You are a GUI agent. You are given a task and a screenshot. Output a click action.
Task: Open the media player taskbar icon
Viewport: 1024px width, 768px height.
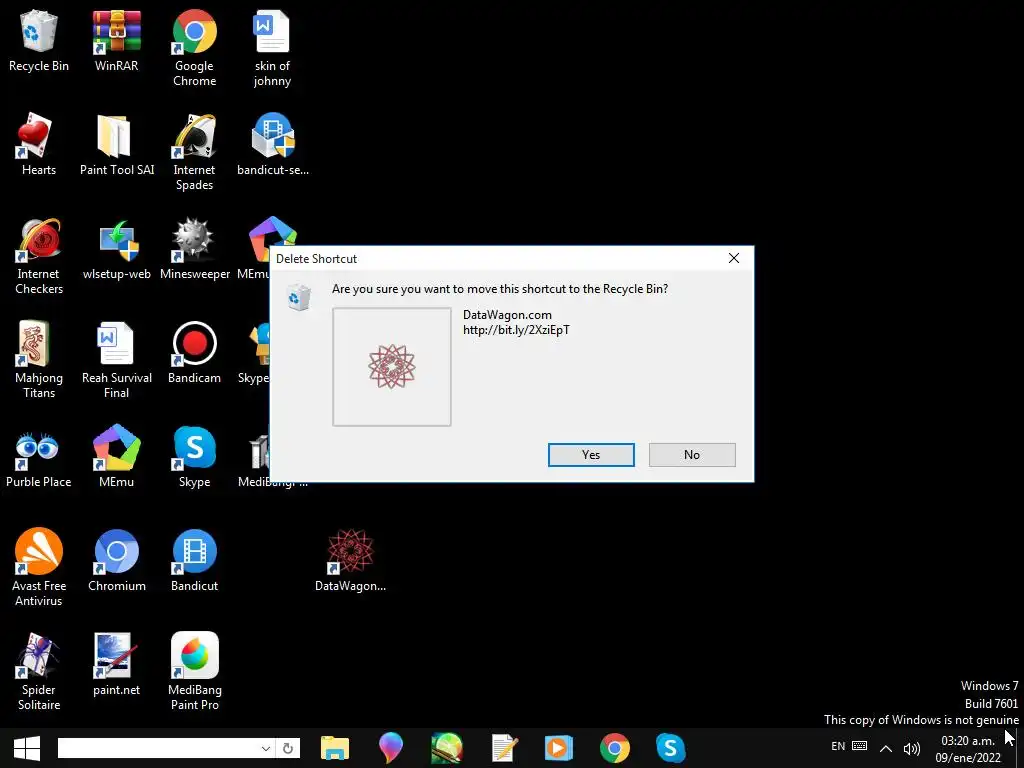pyautogui.click(x=559, y=748)
